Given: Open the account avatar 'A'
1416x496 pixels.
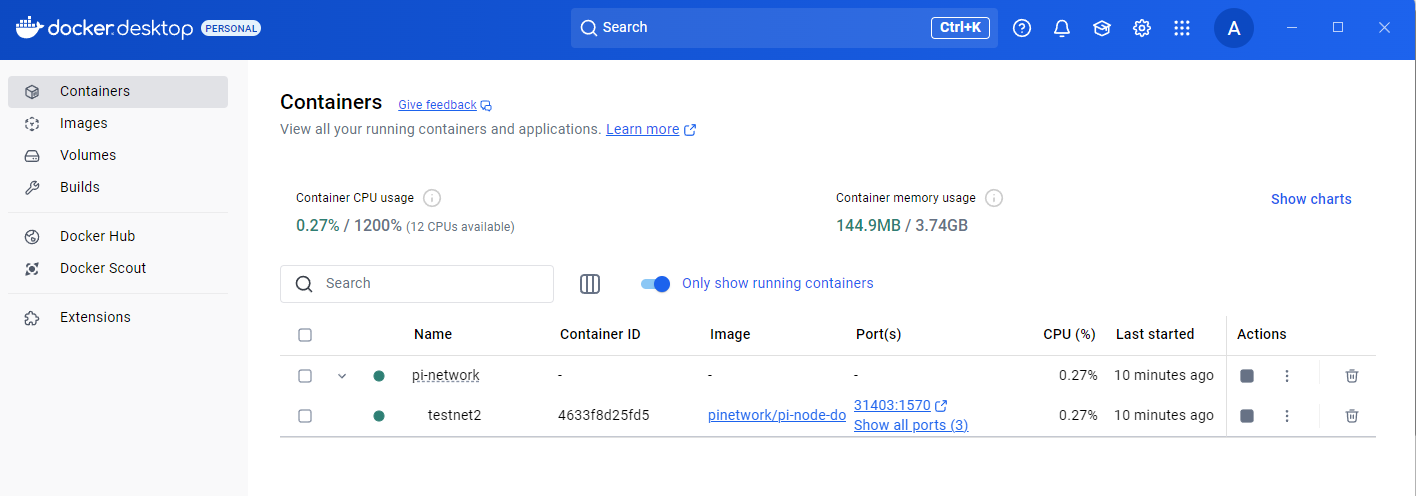Looking at the screenshot, I should (1234, 28).
